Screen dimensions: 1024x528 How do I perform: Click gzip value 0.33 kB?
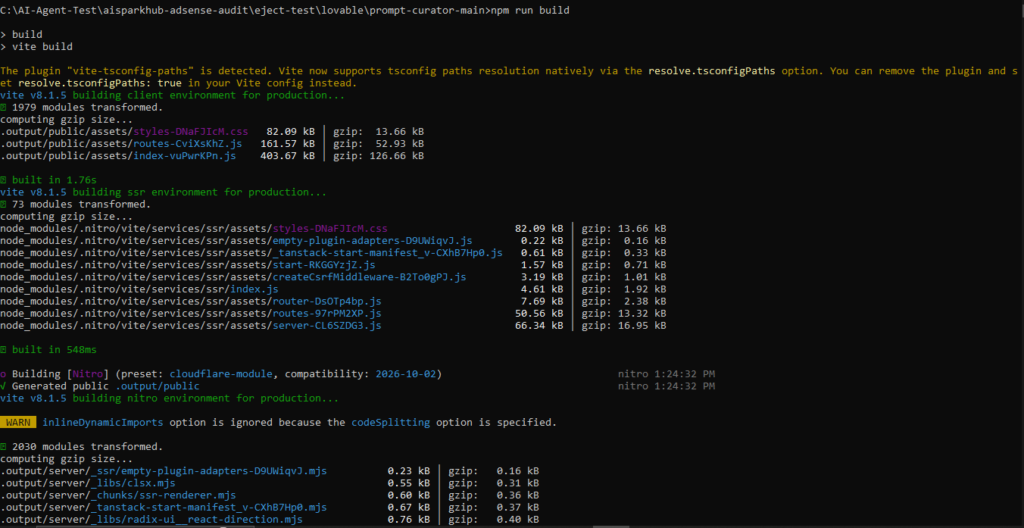pyautogui.click(x=645, y=253)
